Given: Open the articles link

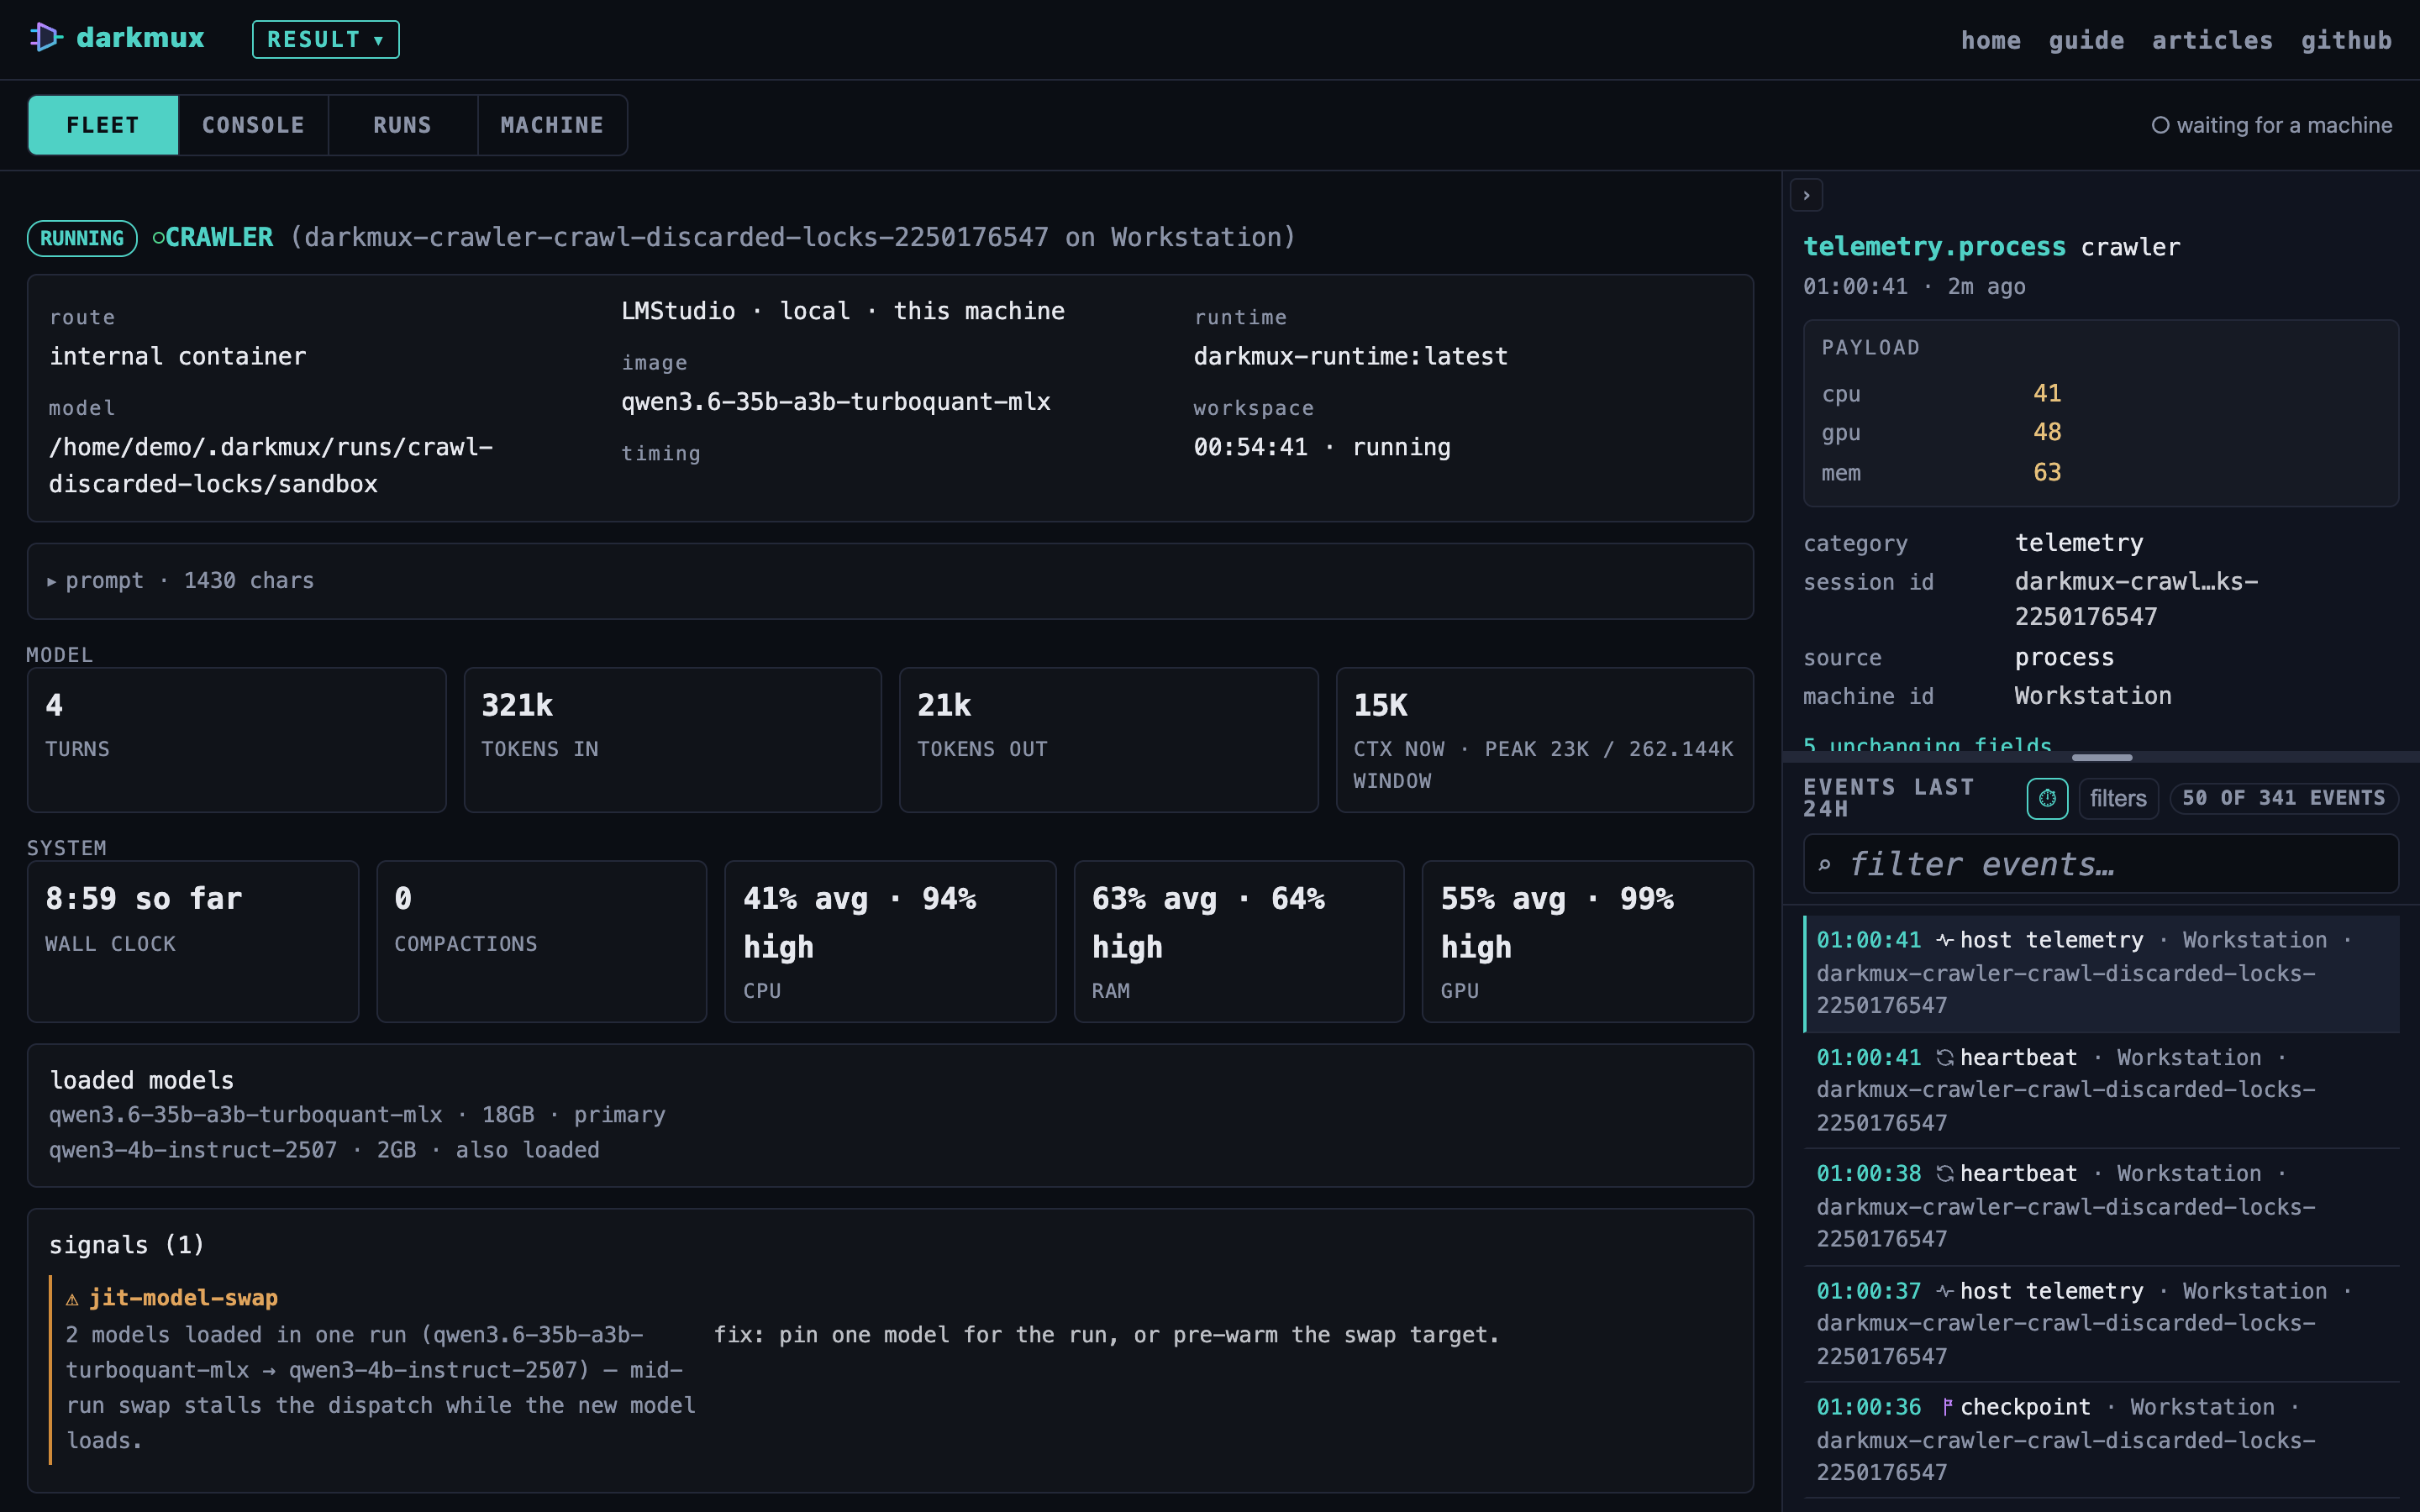Looking at the screenshot, I should click(2212, 40).
